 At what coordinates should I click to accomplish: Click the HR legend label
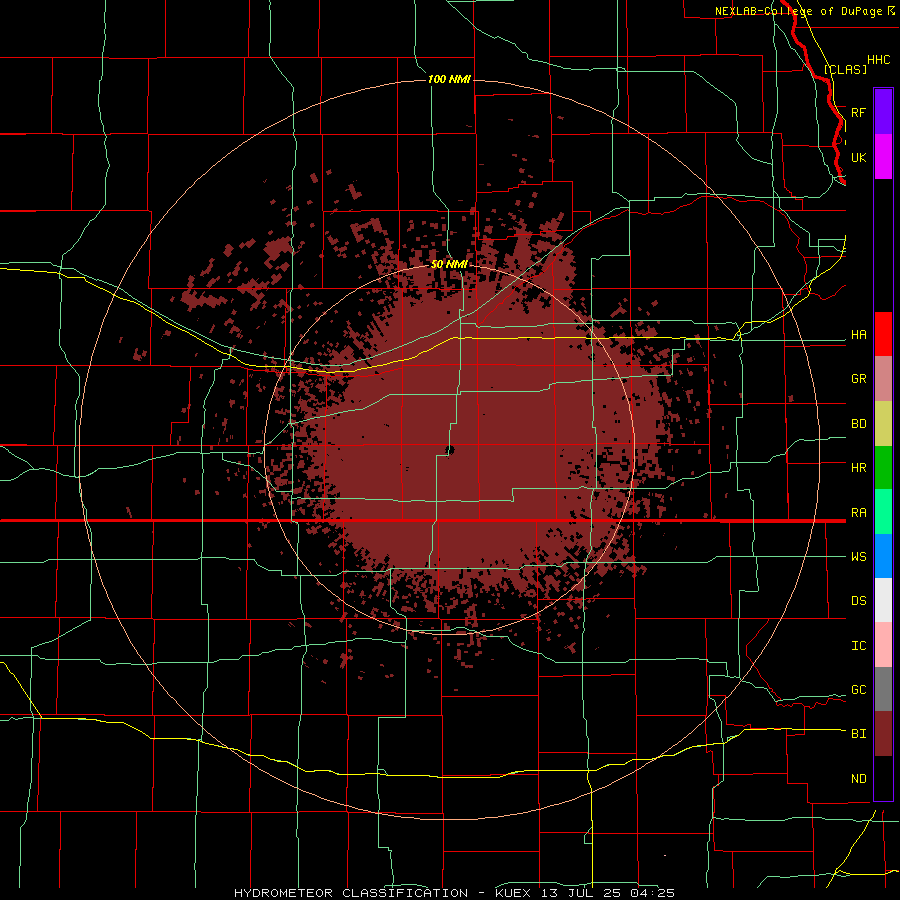tap(858, 467)
